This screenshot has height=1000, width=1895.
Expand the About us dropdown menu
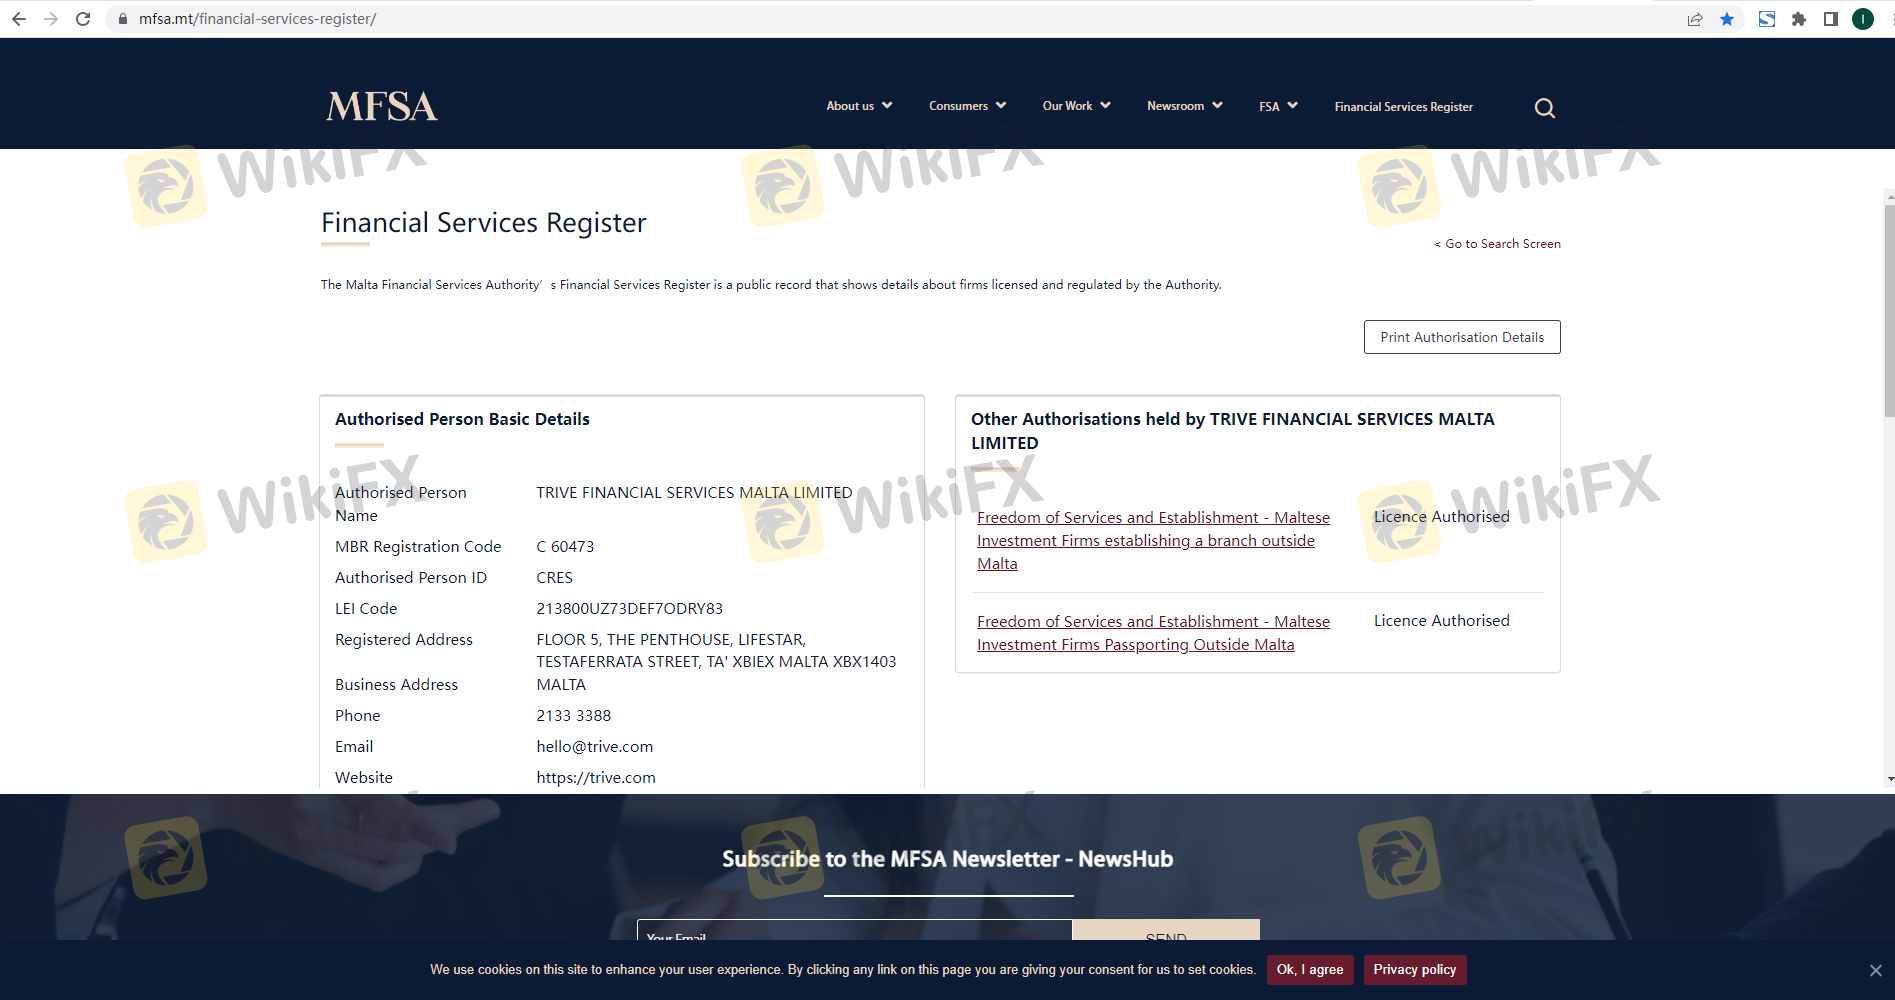[x=858, y=106]
